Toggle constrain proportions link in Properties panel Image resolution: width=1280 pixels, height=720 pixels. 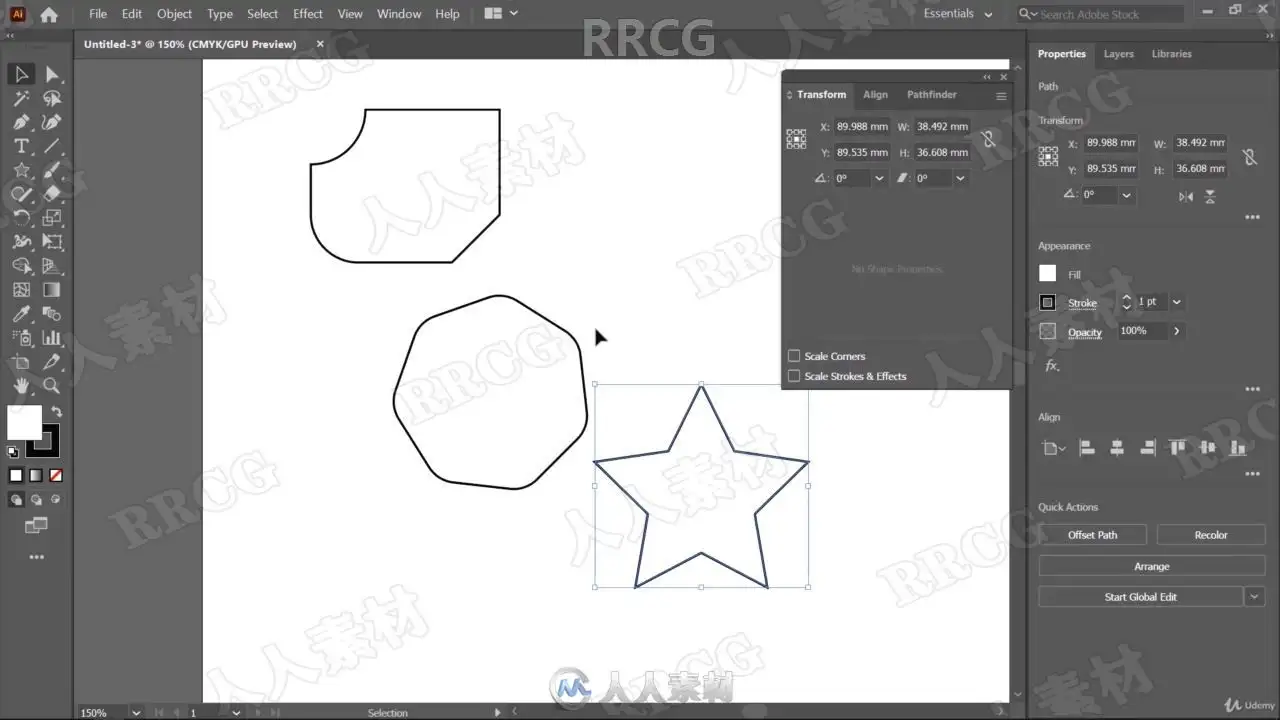1249,157
